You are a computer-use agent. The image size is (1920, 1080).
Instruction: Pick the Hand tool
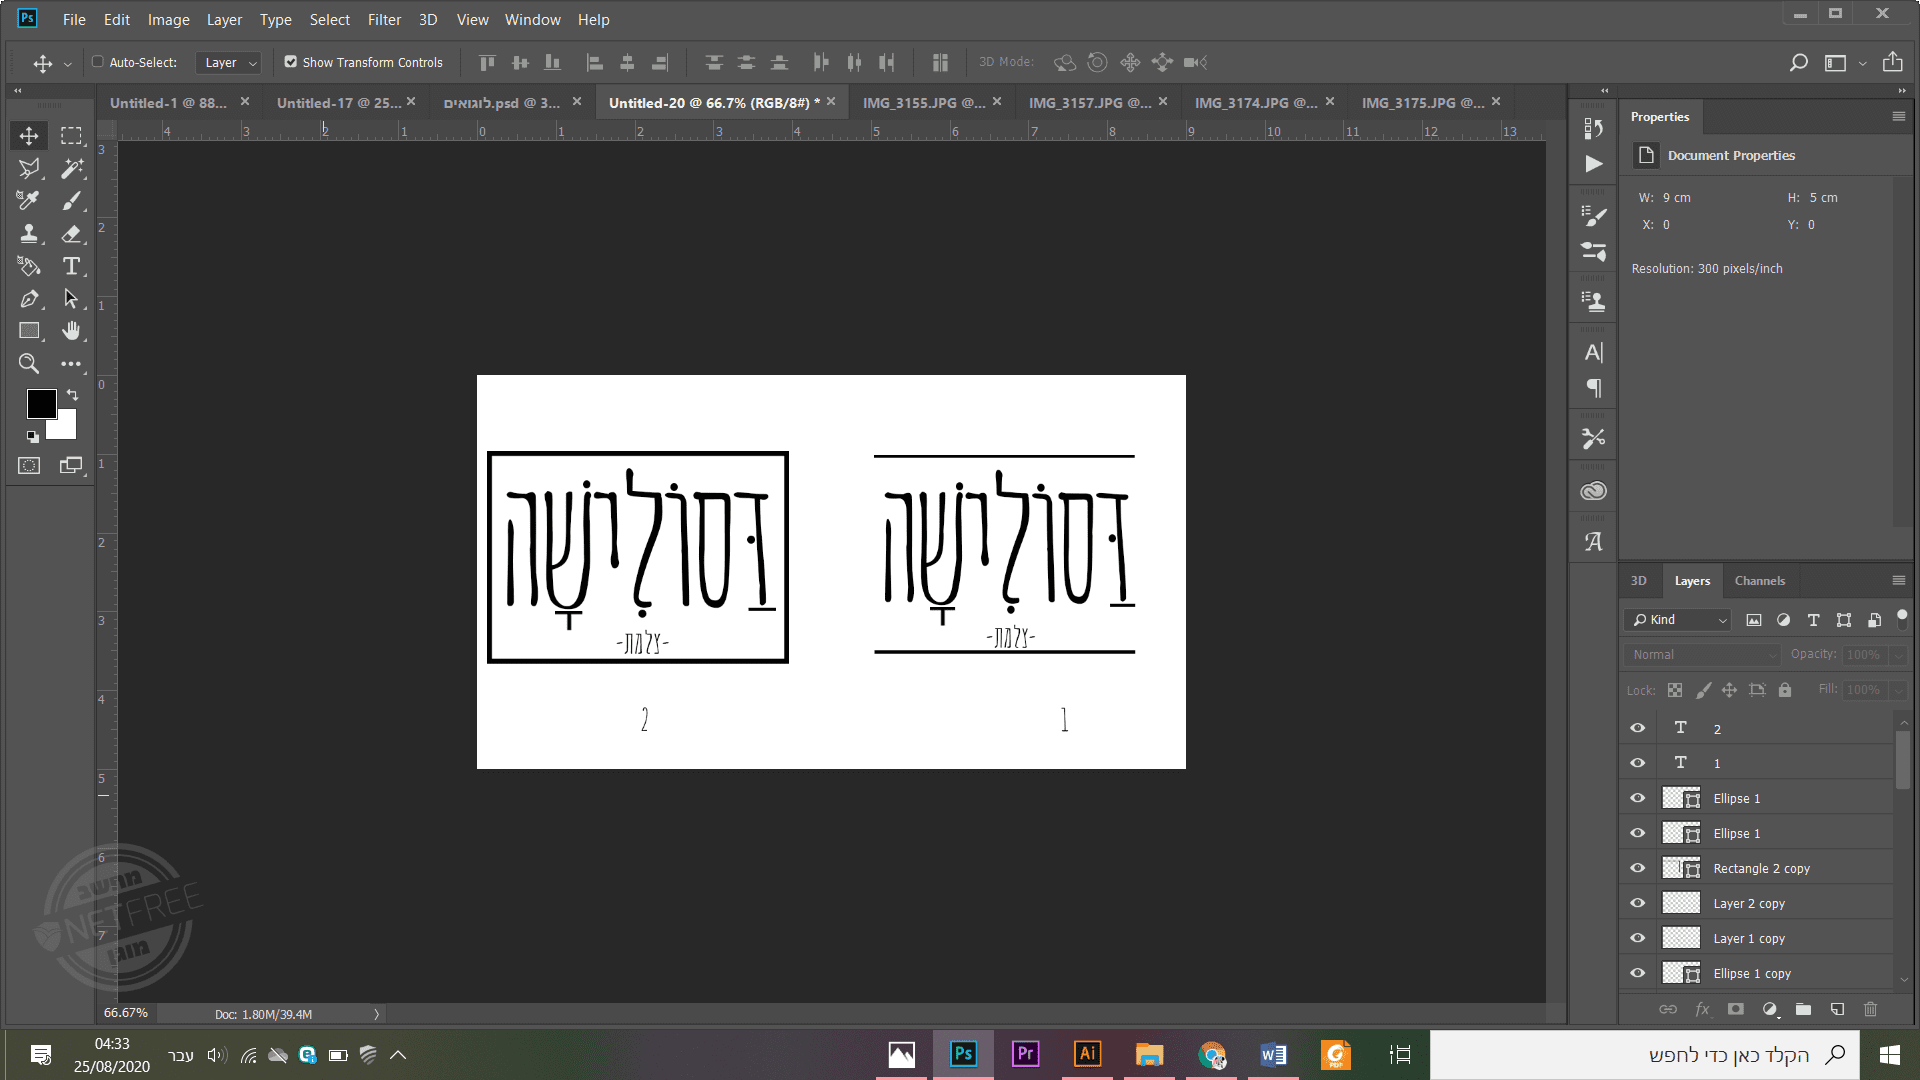pos(71,331)
